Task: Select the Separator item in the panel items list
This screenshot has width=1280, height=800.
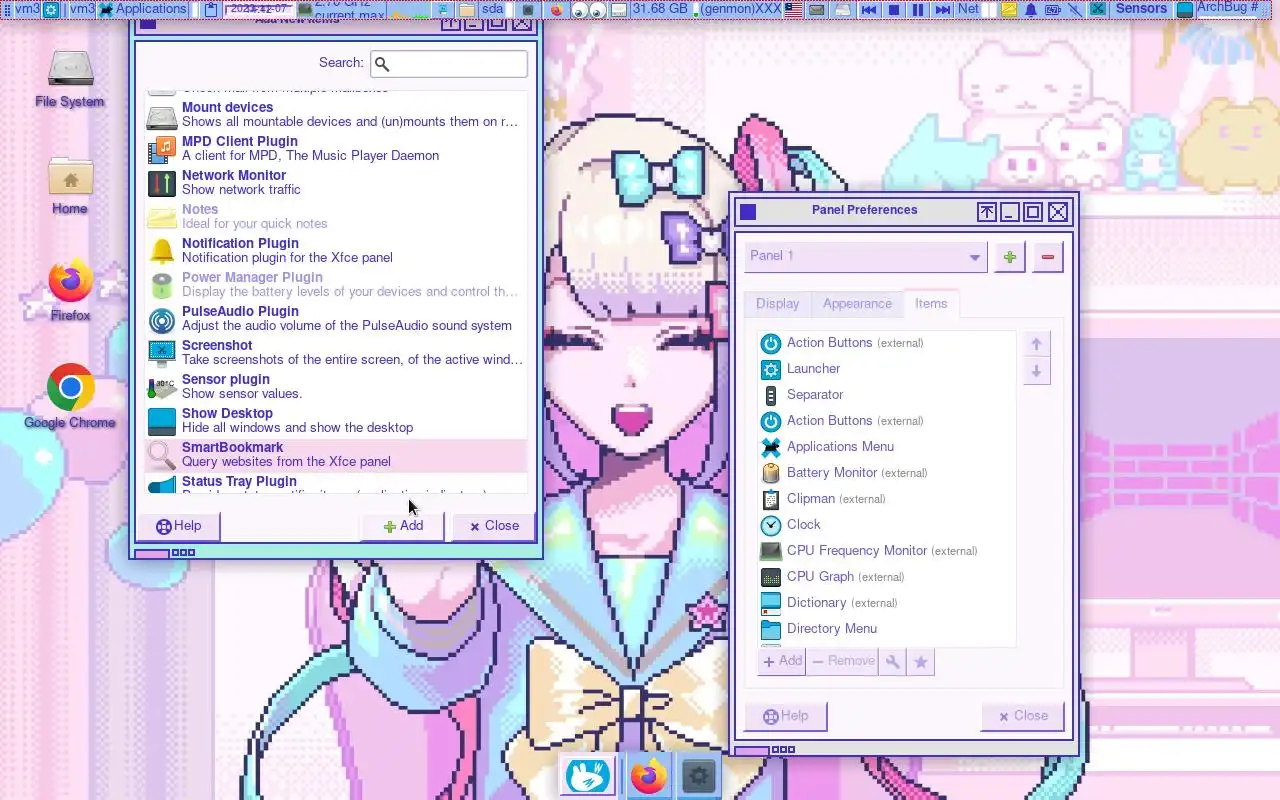Action: [x=887, y=395]
